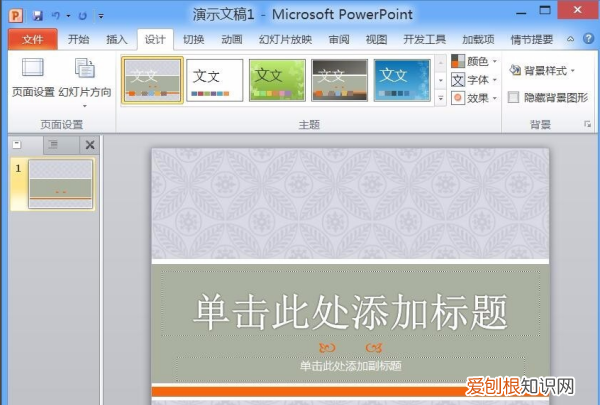
Task: Switch to the Outline pane tab
Action: coord(53,145)
